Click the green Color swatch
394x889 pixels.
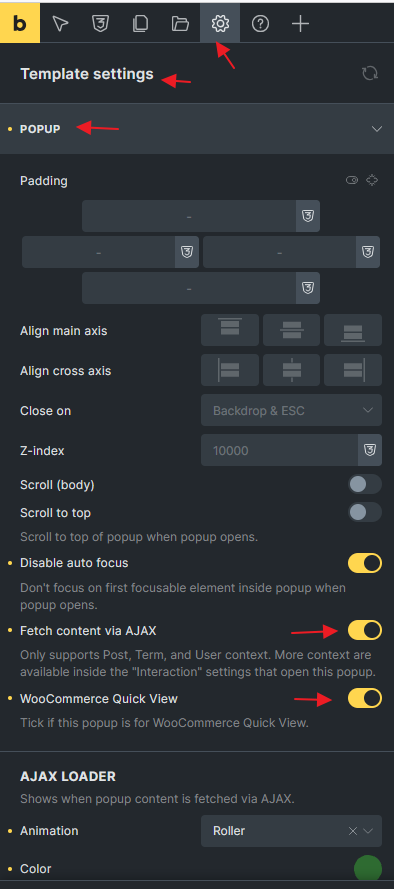368,869
